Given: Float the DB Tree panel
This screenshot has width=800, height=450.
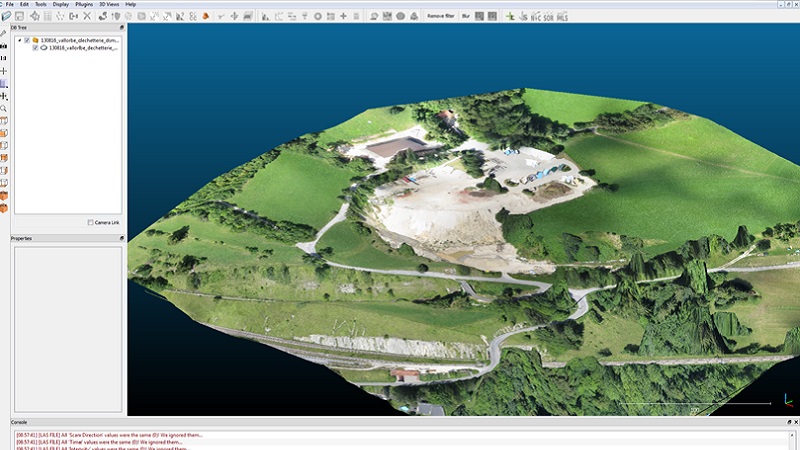Looking at the screenshot, I should [x=121, y=28].
